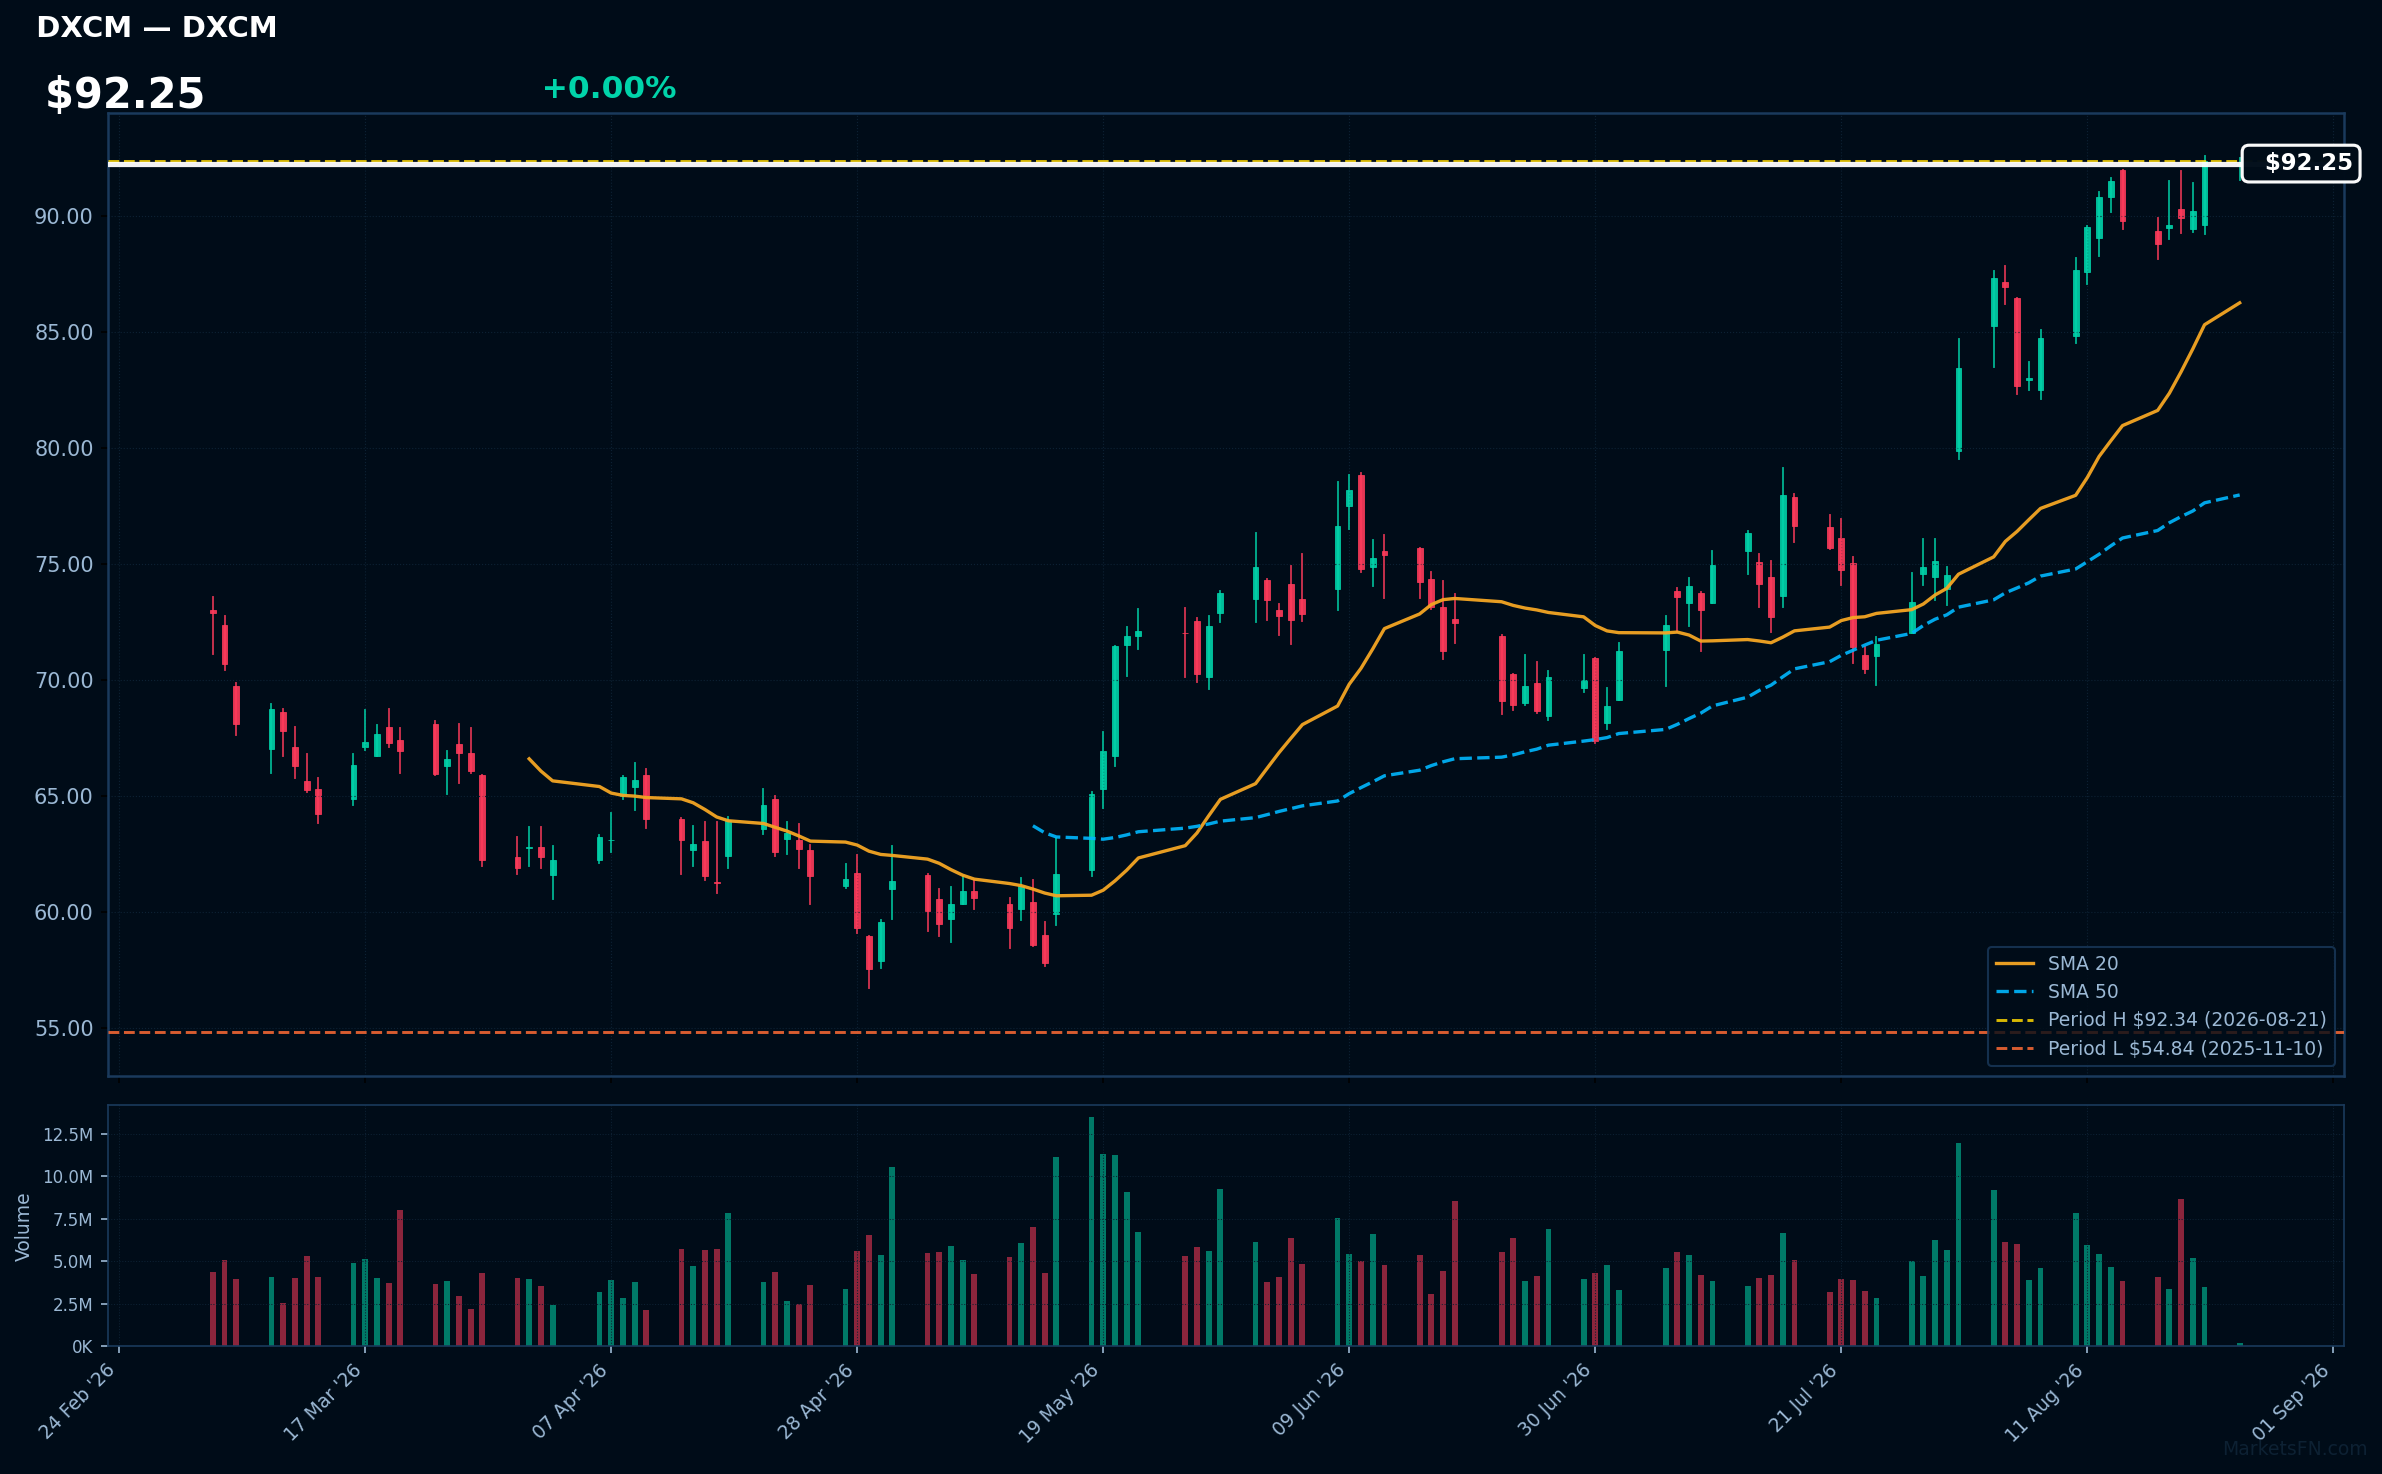The image size is (2382, 1474).
Task: Click the red dashed Period L swatch in legend
Action: pyautogui.click(x=2015, y=1049)
